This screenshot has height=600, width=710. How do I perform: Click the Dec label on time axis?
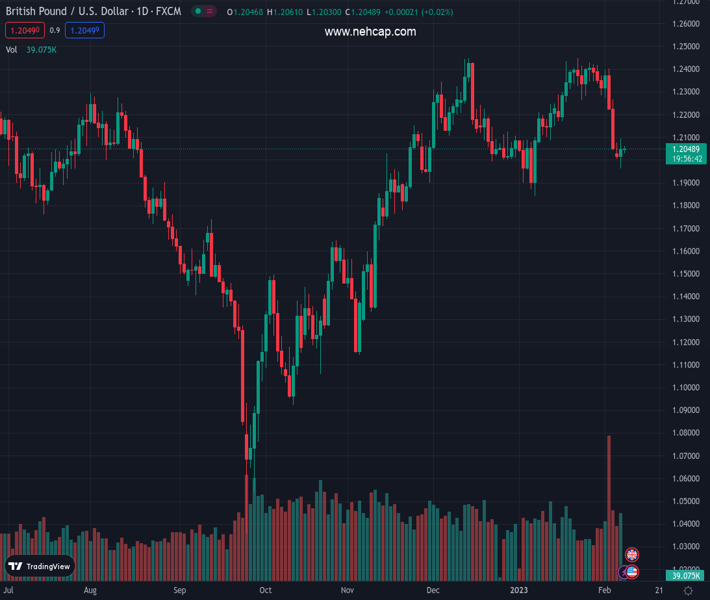click(x=432, y=591)
